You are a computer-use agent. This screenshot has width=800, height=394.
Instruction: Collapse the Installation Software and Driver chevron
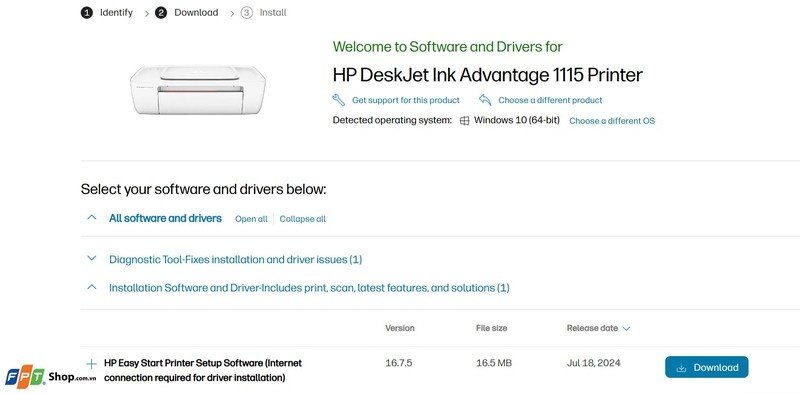point(91,287)
